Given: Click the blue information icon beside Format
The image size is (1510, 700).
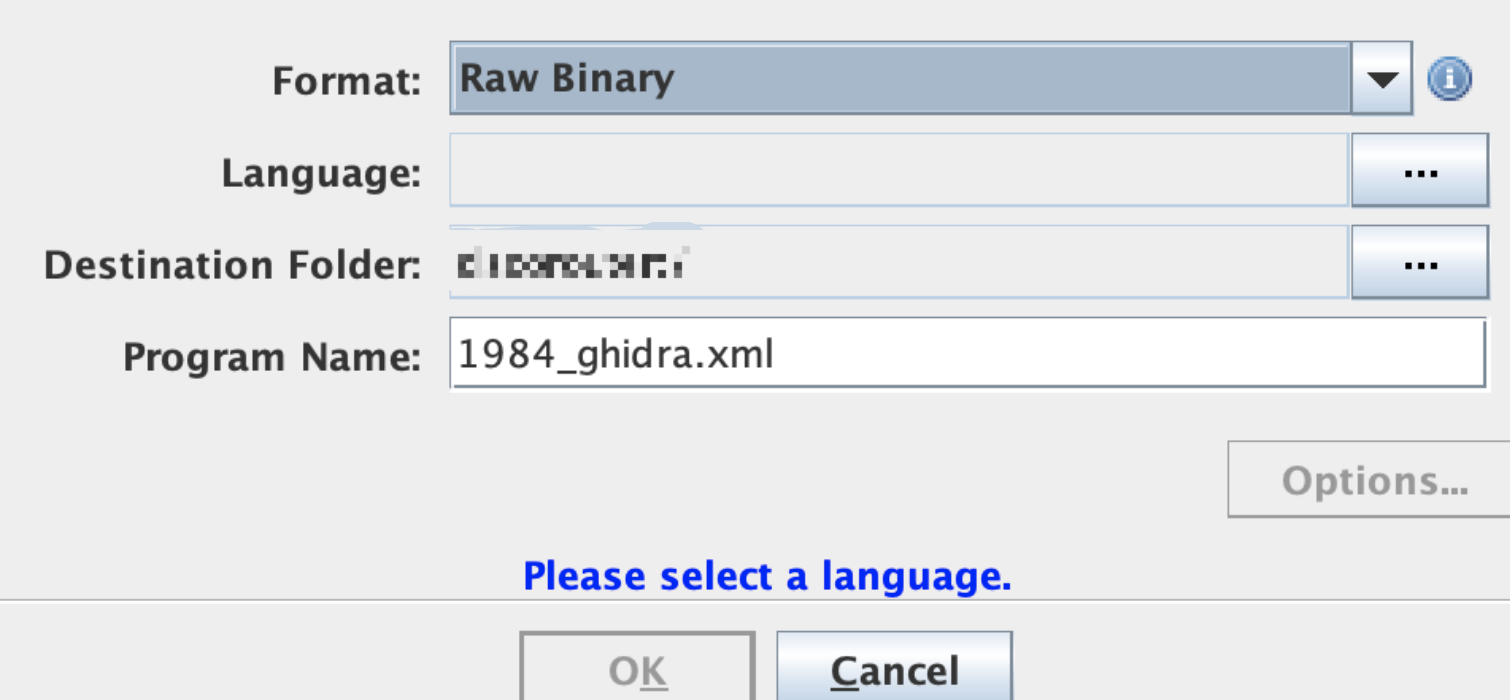Looking at the screenshot, I should (x=1451, y=78).
